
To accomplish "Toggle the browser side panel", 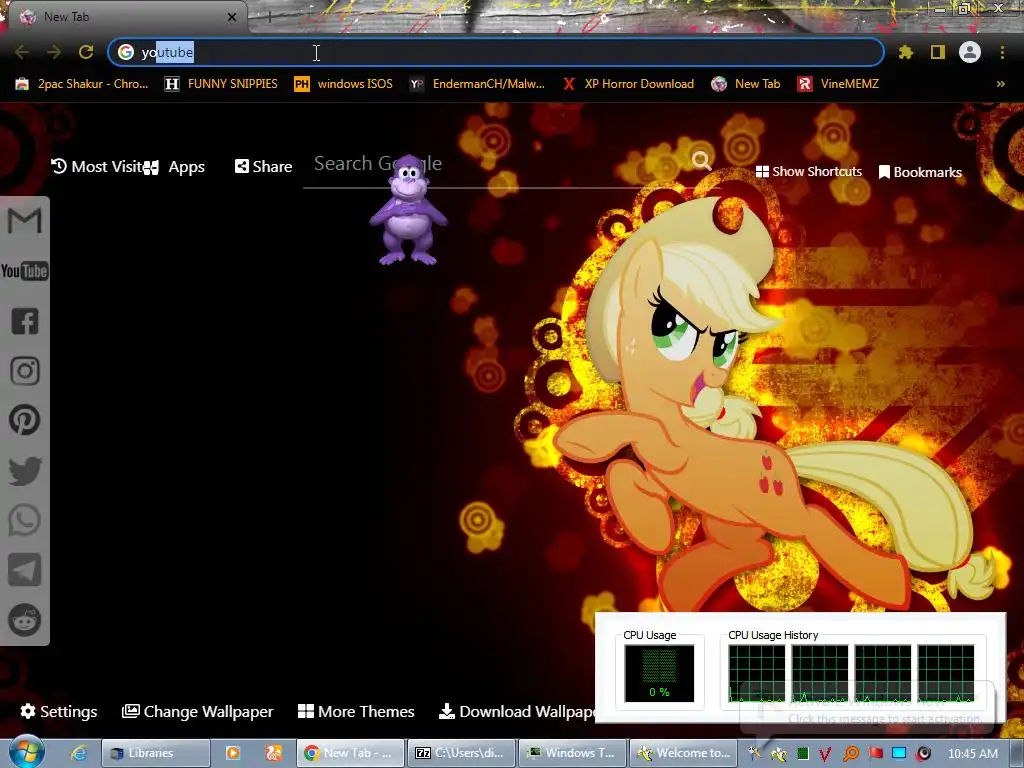I will click(x=938, y=52).
